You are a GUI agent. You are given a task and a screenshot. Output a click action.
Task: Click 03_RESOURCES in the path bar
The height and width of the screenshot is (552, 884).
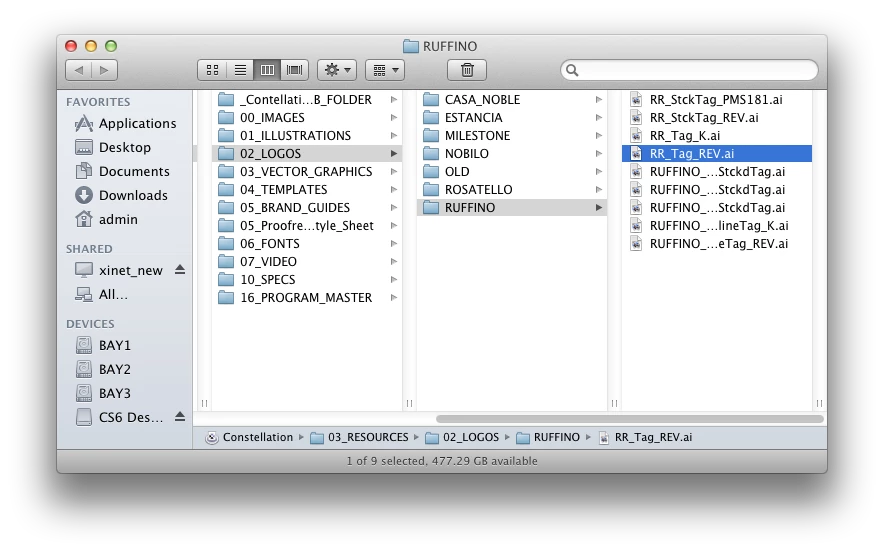[360, 438]
